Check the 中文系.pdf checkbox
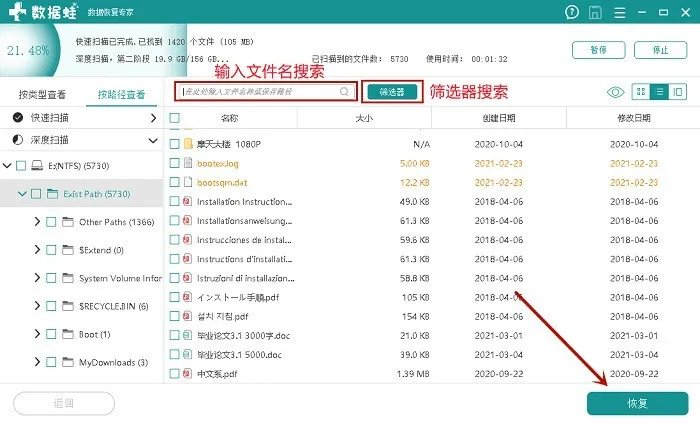The image size is (700, 430). [x=175, y=373]
